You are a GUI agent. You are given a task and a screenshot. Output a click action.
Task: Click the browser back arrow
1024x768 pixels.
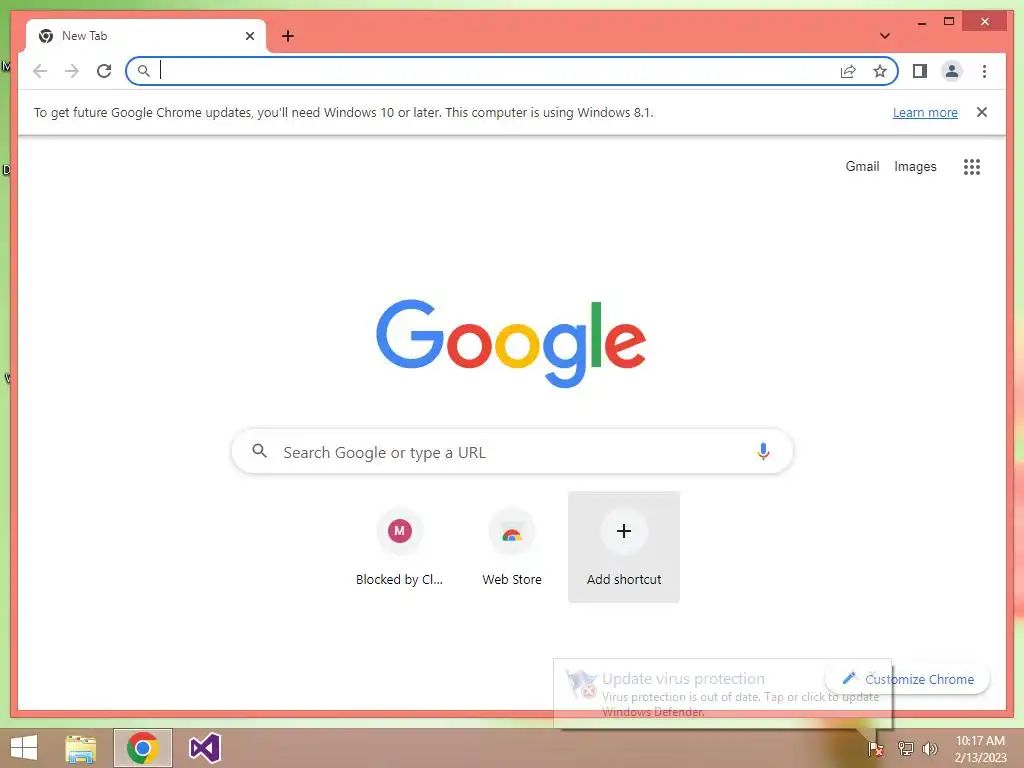(x=40, y=71)
